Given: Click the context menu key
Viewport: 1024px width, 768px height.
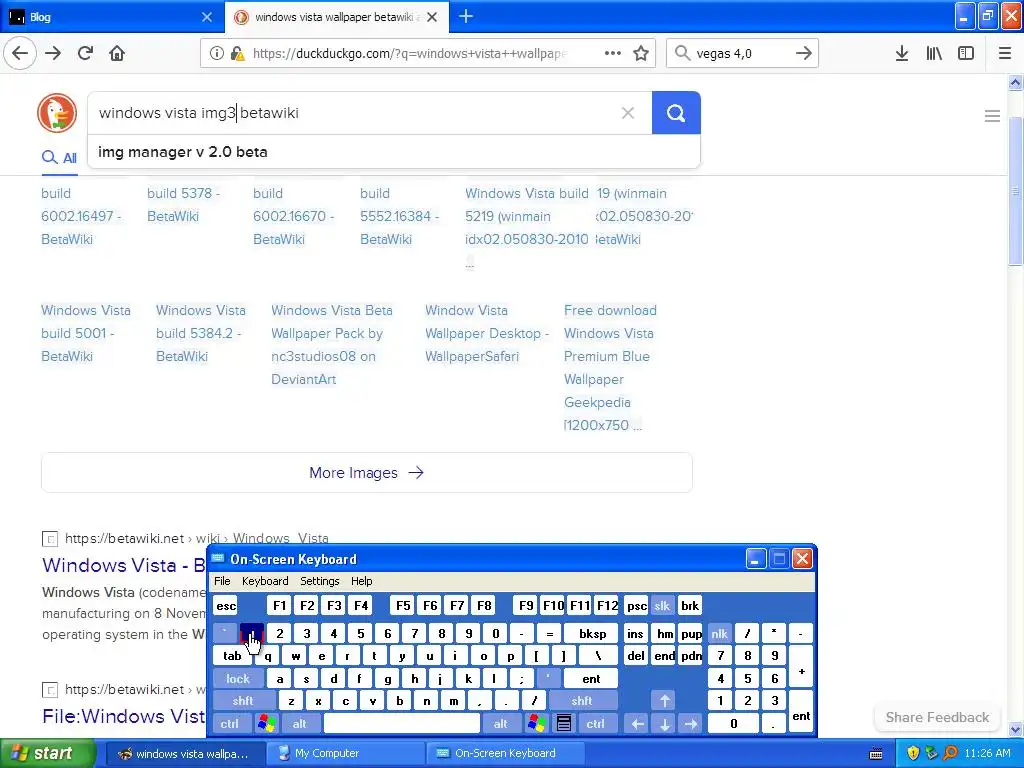Looking at the screenshot, I should click(x=564, y=724).
